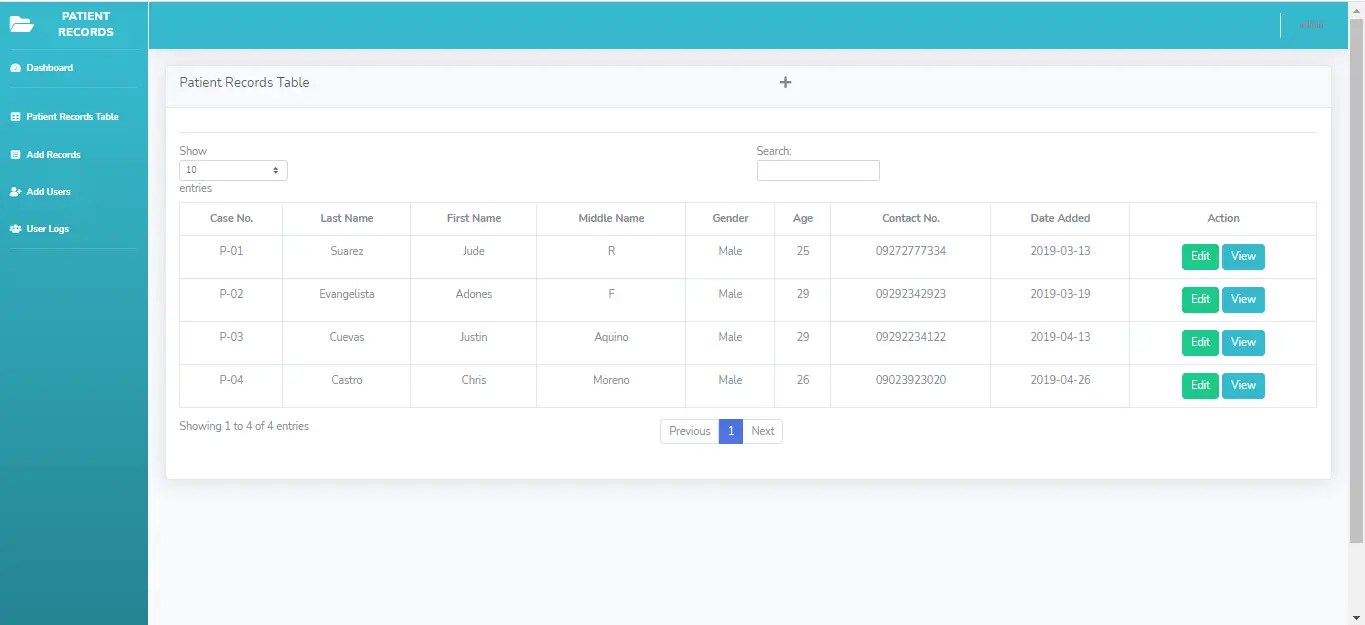Click the Patient Records Table grid icon
Screen dimensions: 1365x625
13,116
